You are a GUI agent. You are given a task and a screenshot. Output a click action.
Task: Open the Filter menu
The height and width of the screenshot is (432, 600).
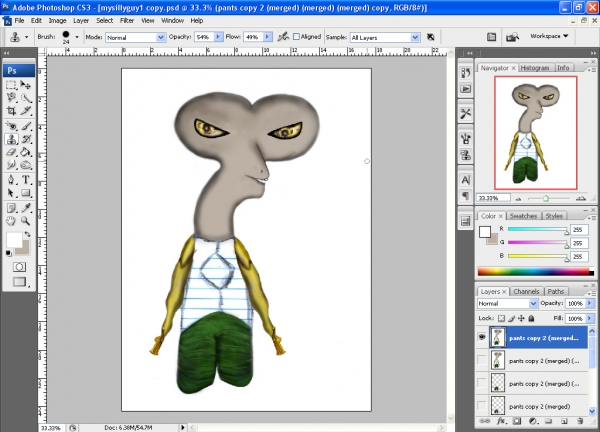127,21
